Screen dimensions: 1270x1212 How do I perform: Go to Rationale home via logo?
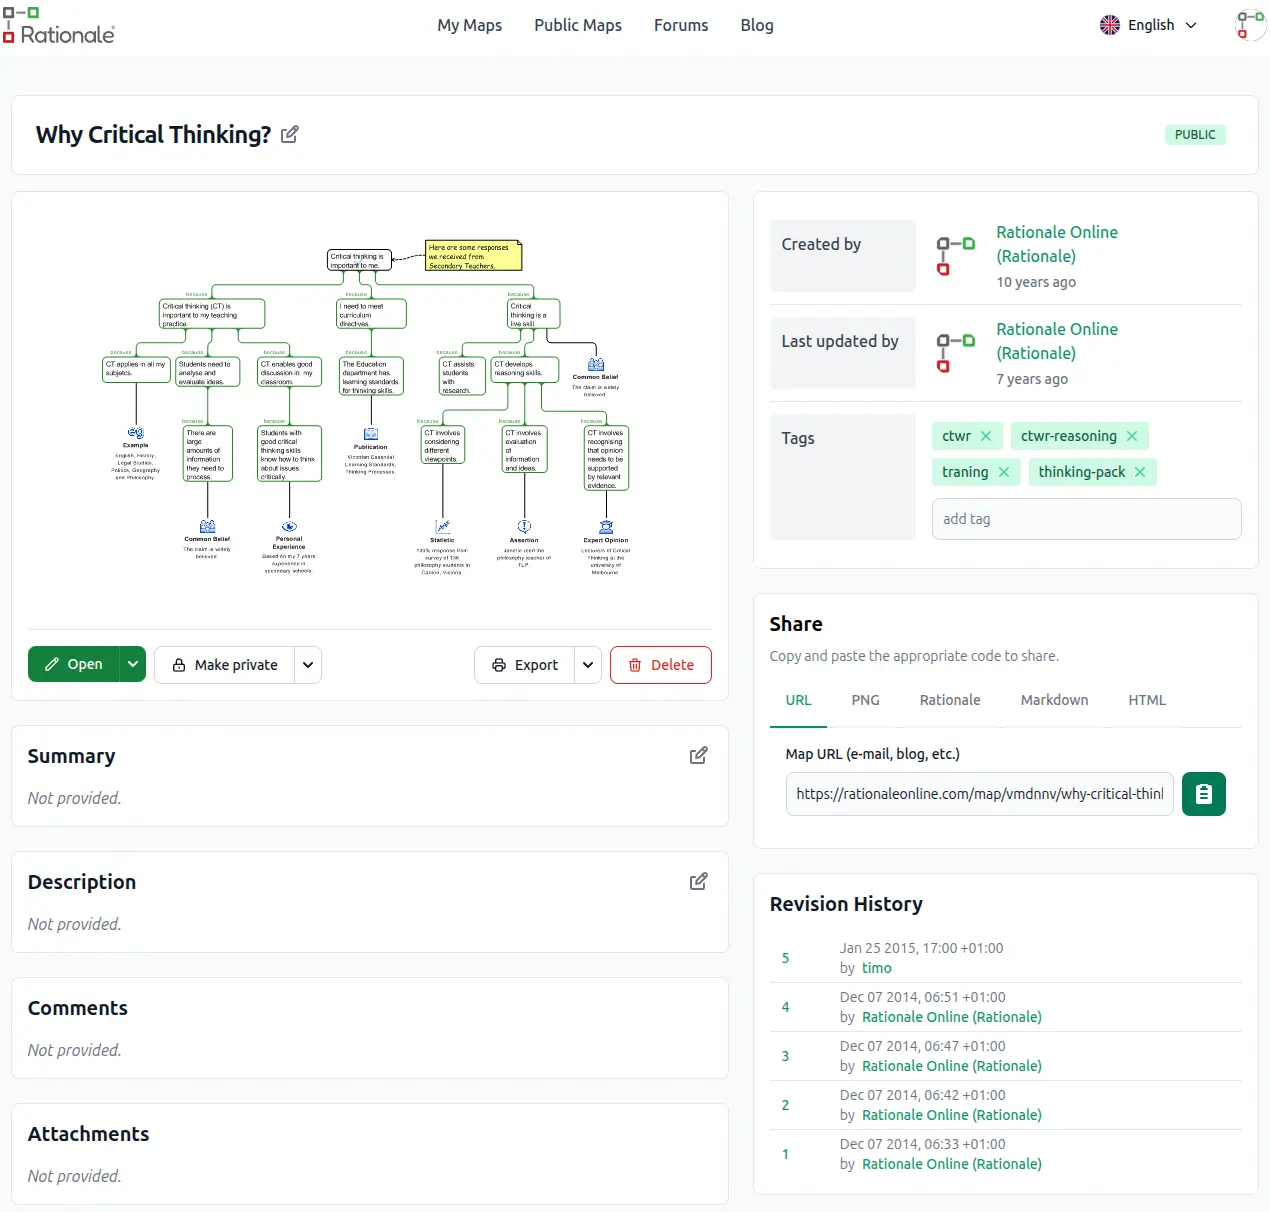(x=59, y=26)
